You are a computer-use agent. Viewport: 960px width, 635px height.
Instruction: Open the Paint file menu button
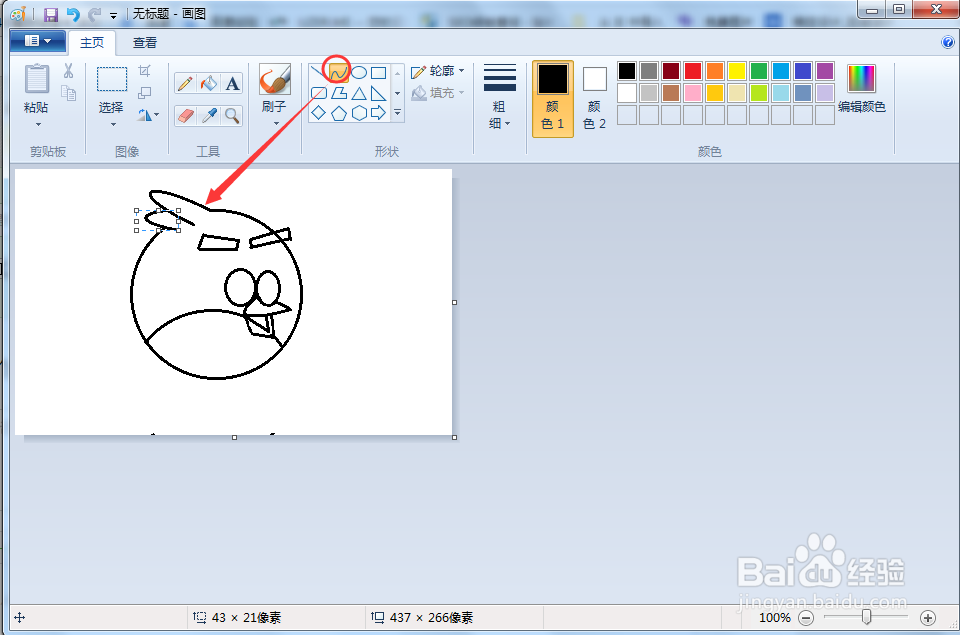point(38,41)
